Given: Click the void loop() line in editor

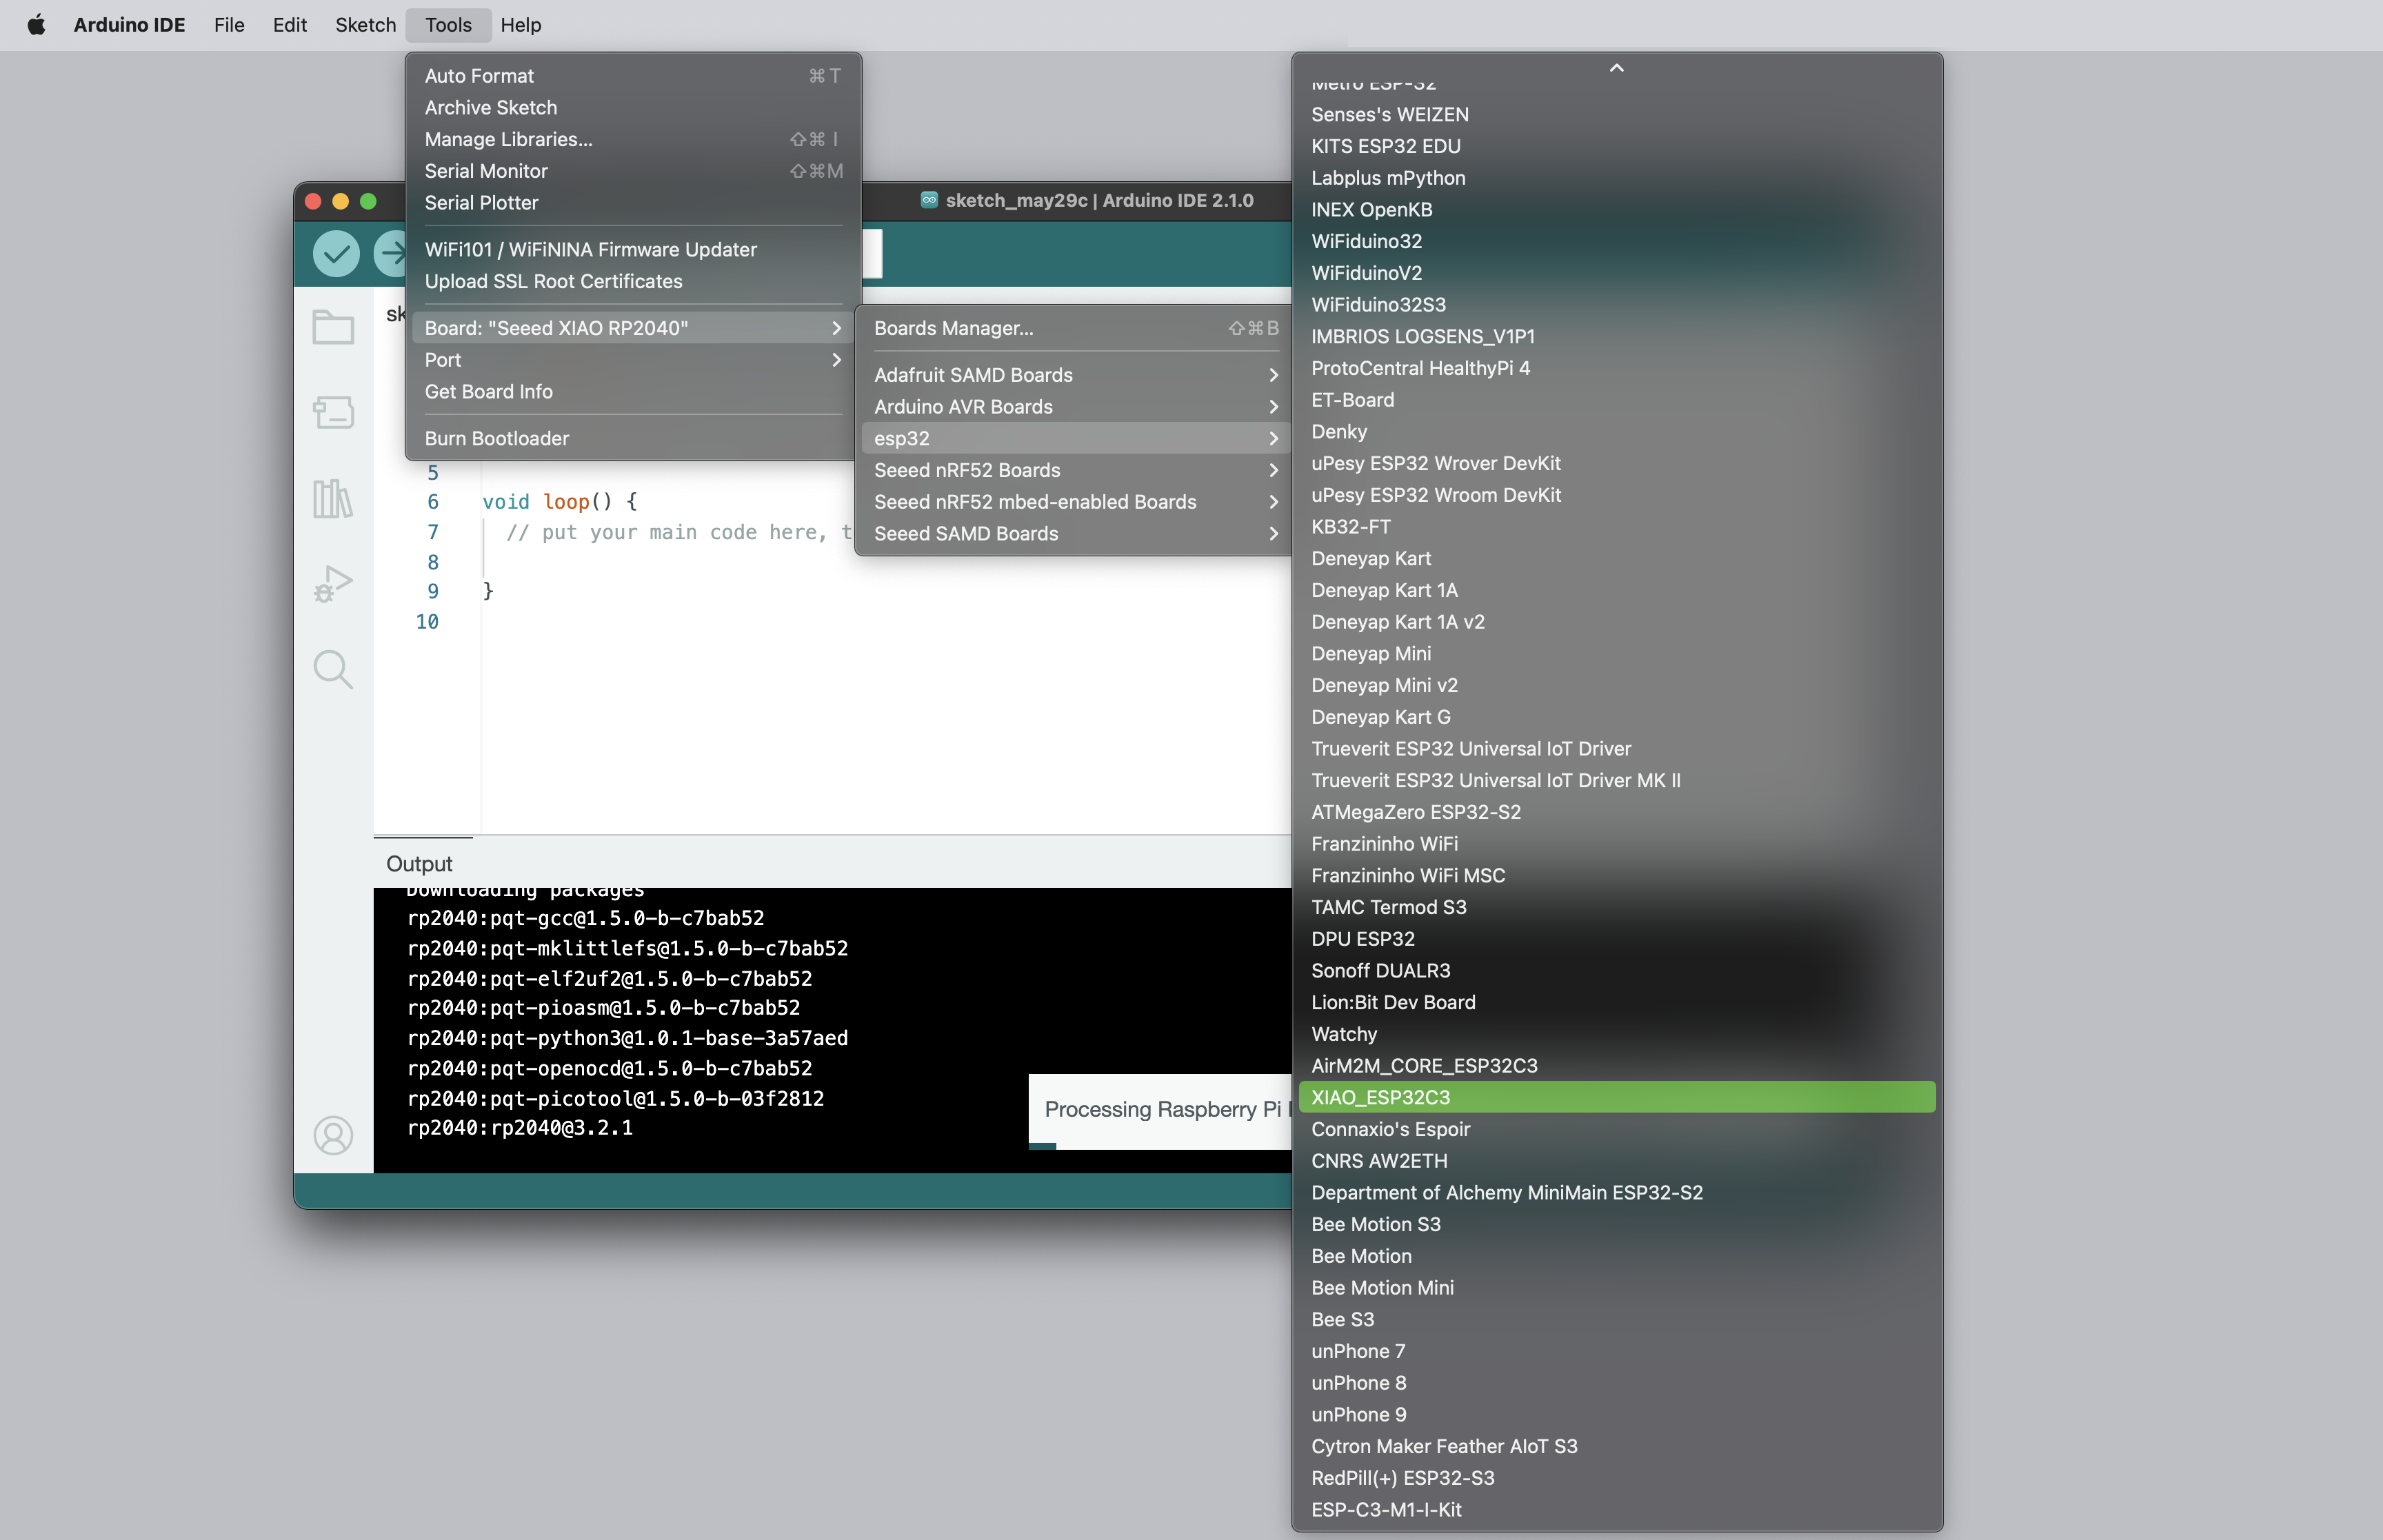Looking at the screenshot, I should [x=559, y=502].
